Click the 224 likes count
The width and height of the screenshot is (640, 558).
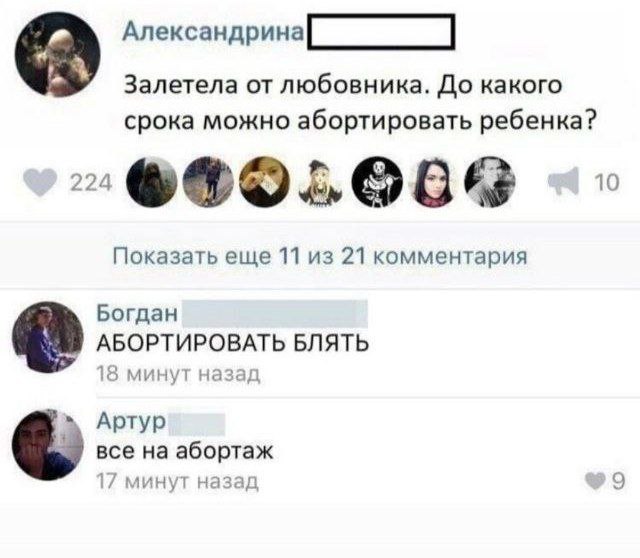(x=91, y=182)
